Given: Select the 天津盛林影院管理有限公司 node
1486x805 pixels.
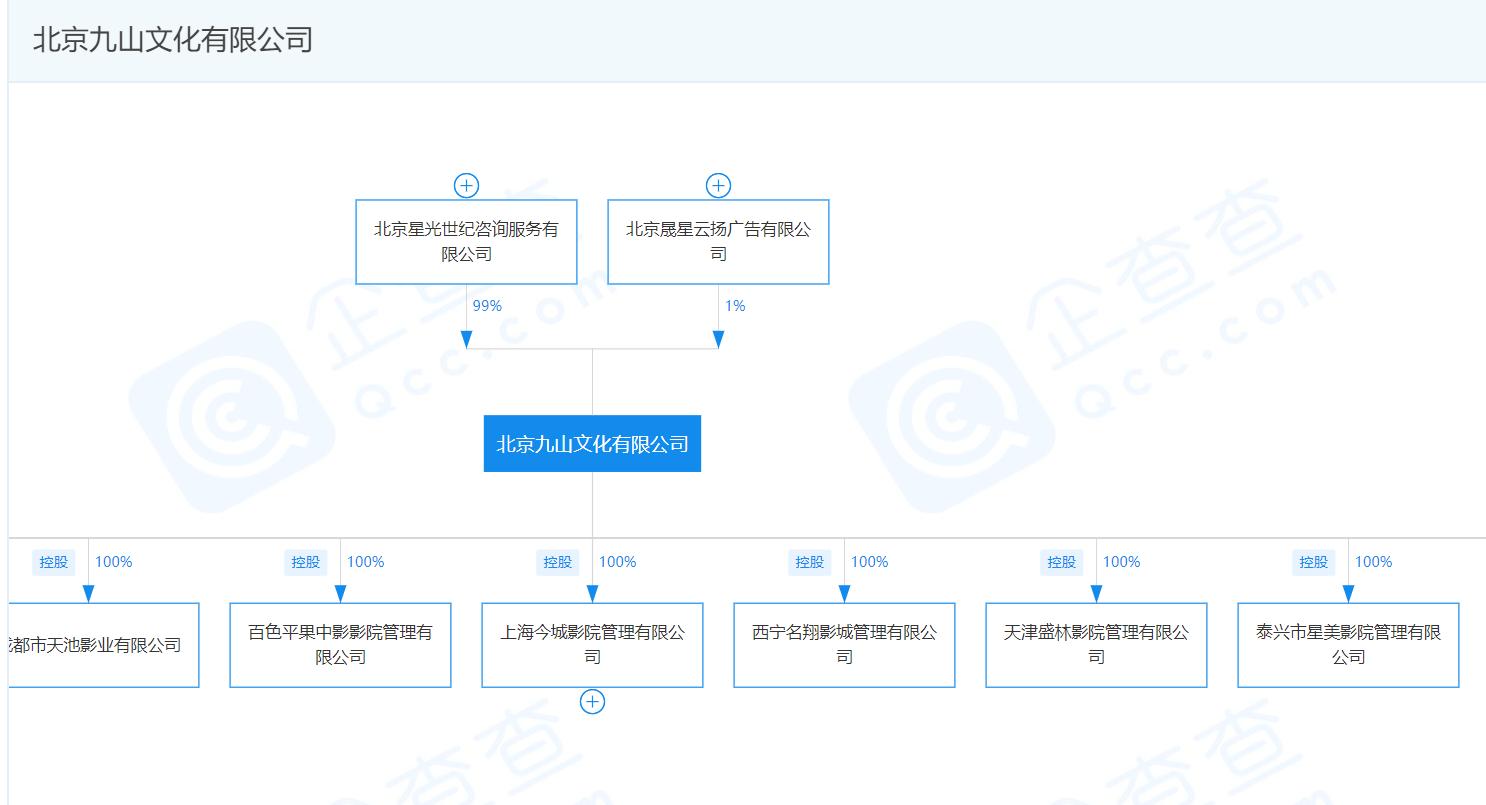Looking at the screenshot, I should [1096, 644].
